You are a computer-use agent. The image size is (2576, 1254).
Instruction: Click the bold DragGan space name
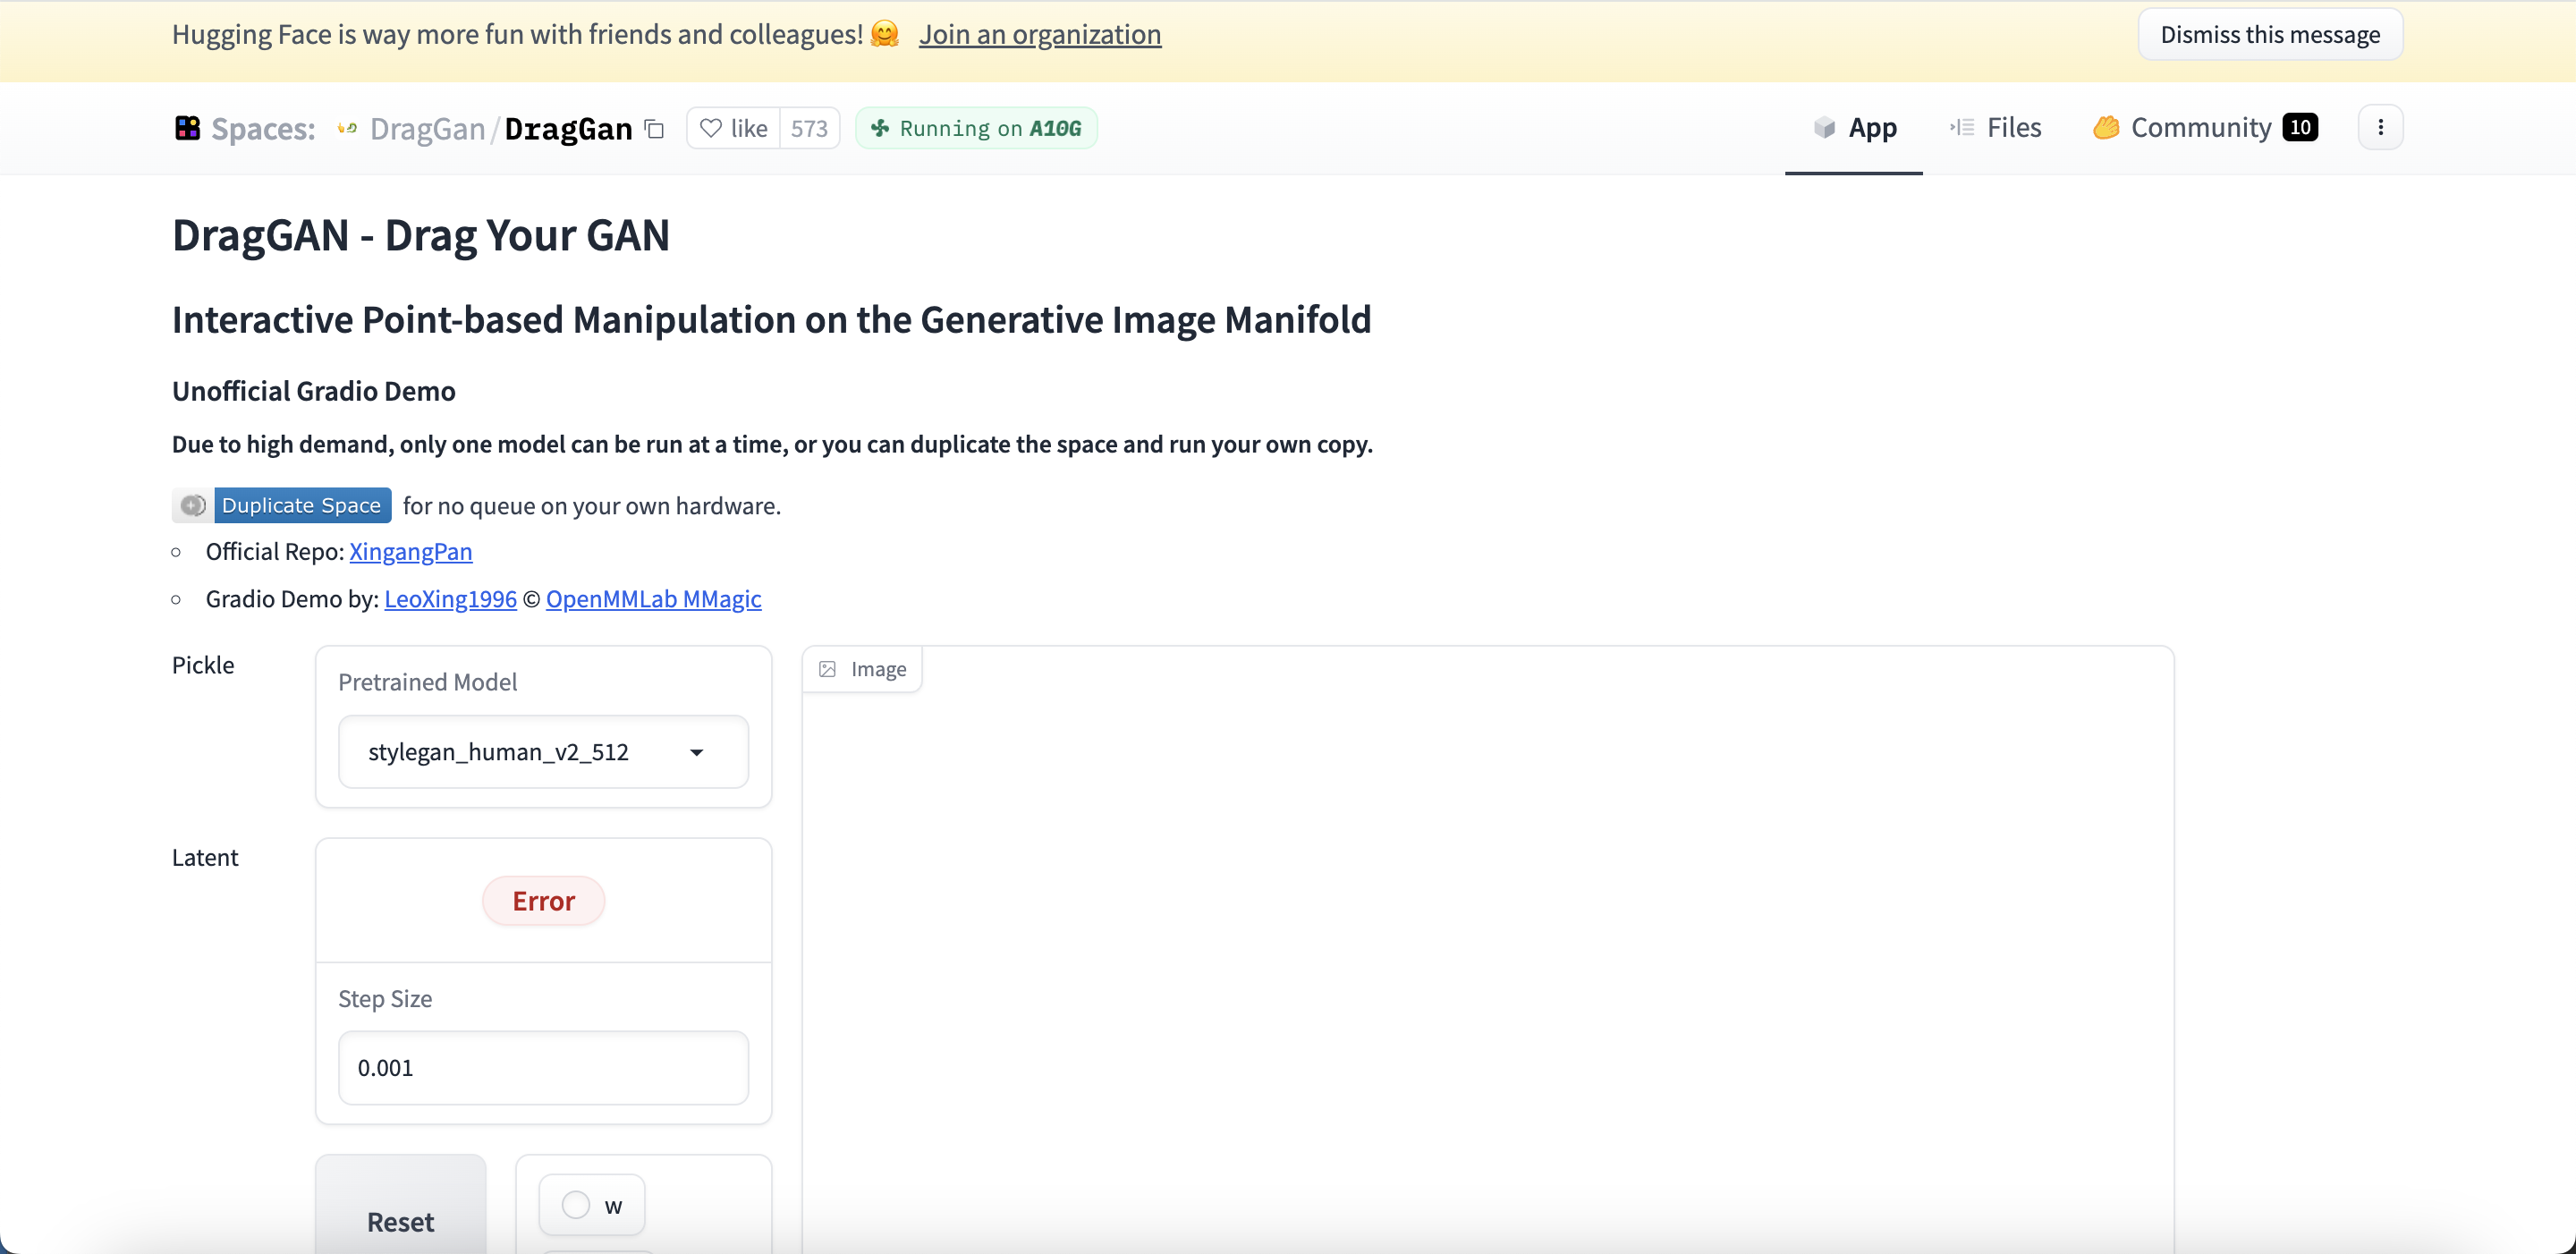click(x=568, y=128)
